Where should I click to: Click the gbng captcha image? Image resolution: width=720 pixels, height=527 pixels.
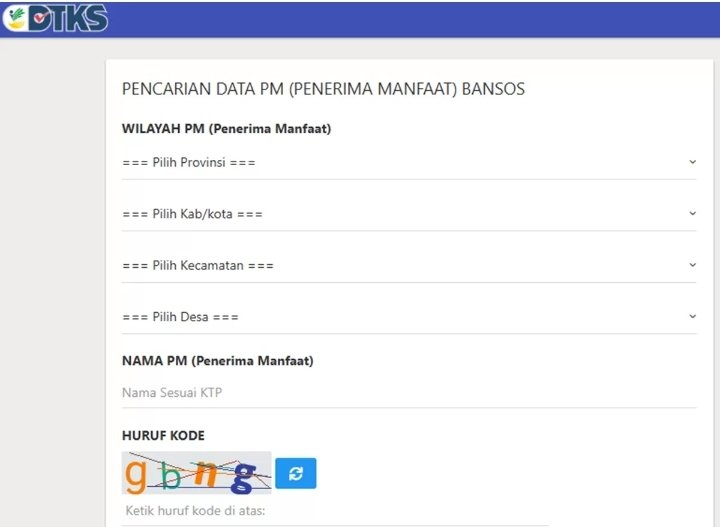(x=197, y=473)
